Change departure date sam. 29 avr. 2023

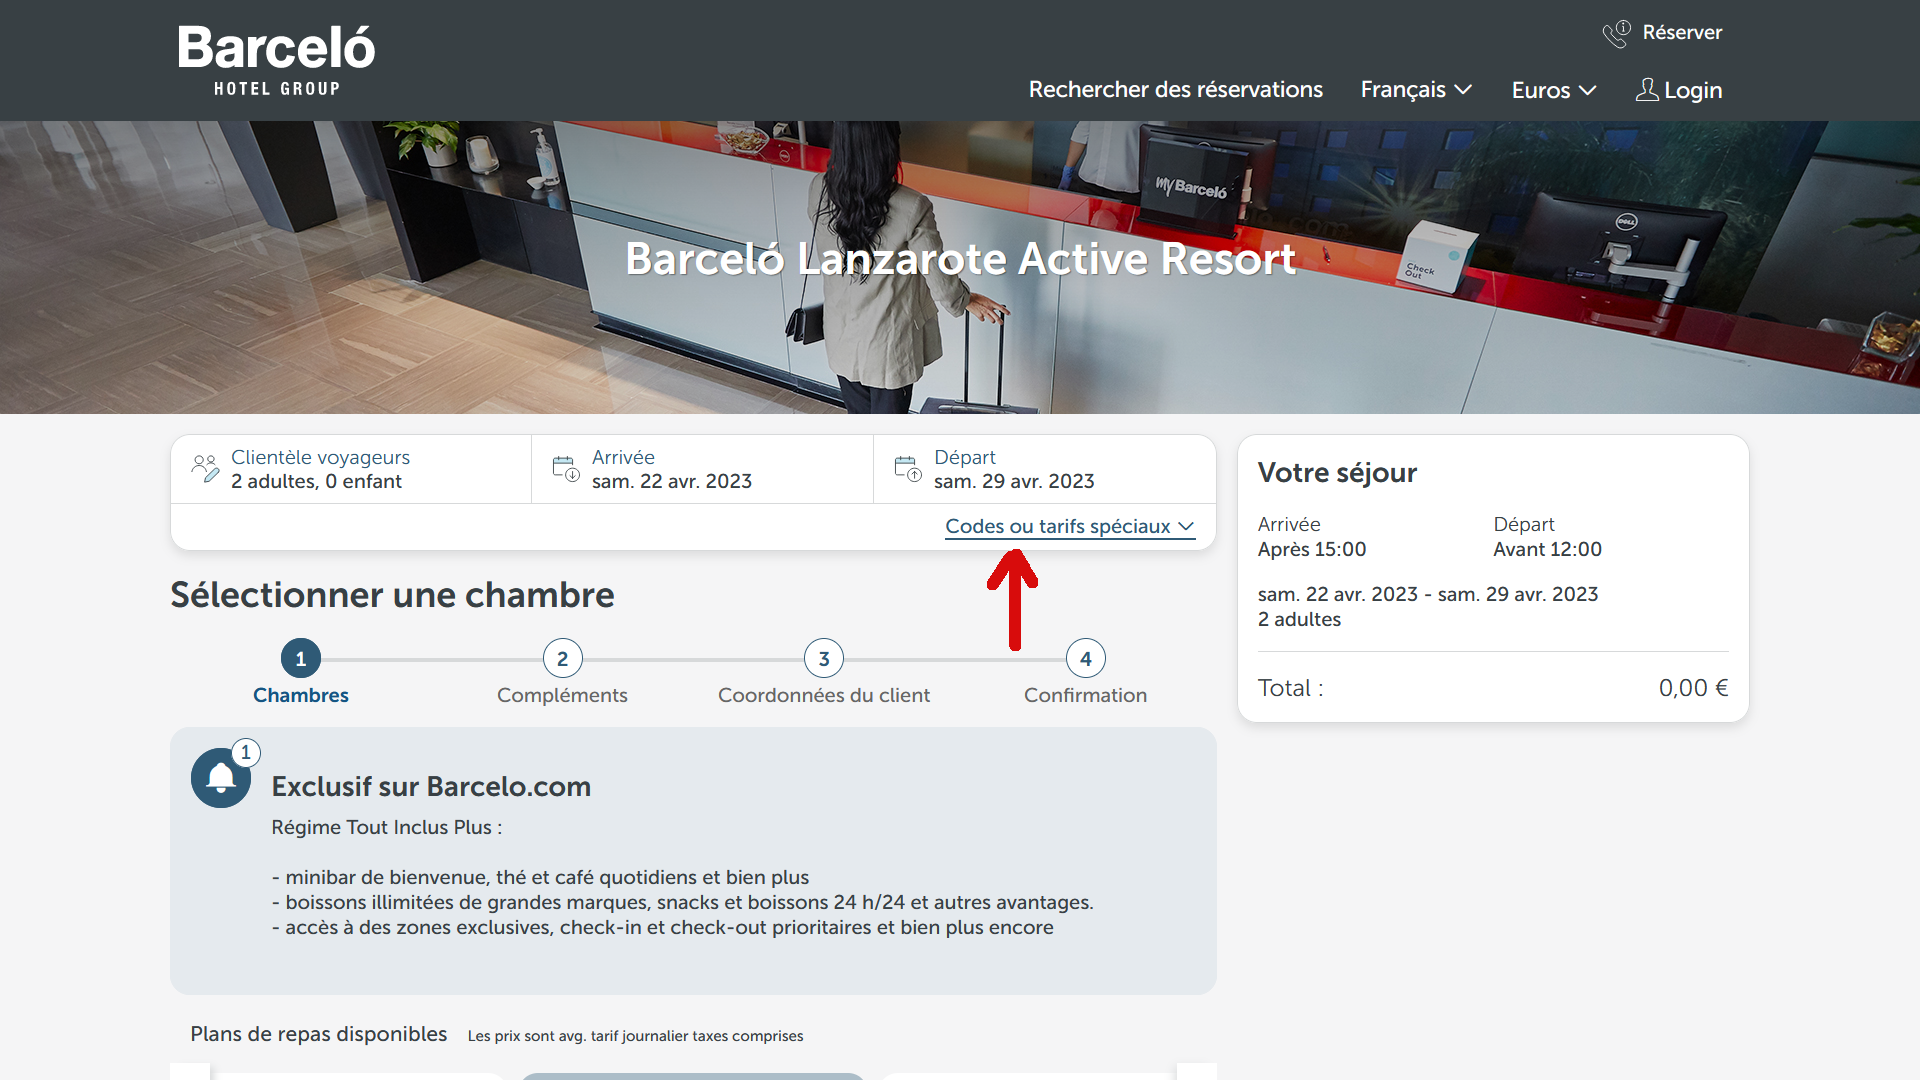pos(1044,469)
